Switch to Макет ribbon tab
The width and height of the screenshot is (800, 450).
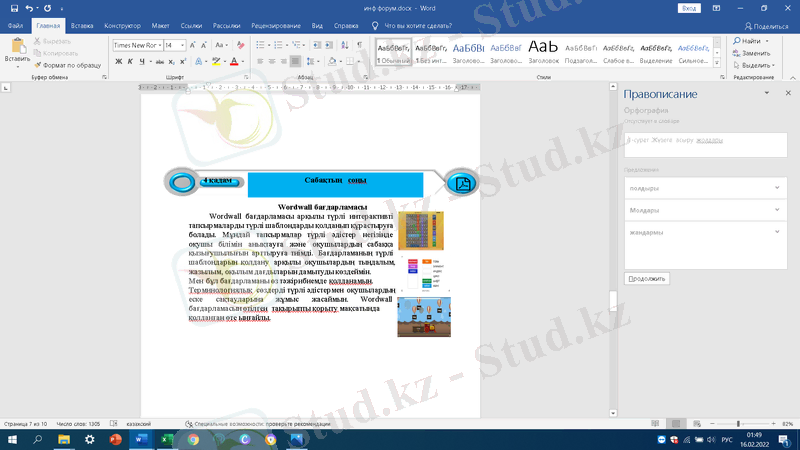[x=160, y=26]
